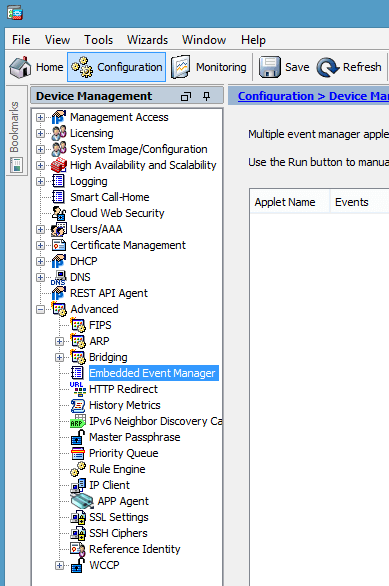Click the Management Access tree icon

59,117
